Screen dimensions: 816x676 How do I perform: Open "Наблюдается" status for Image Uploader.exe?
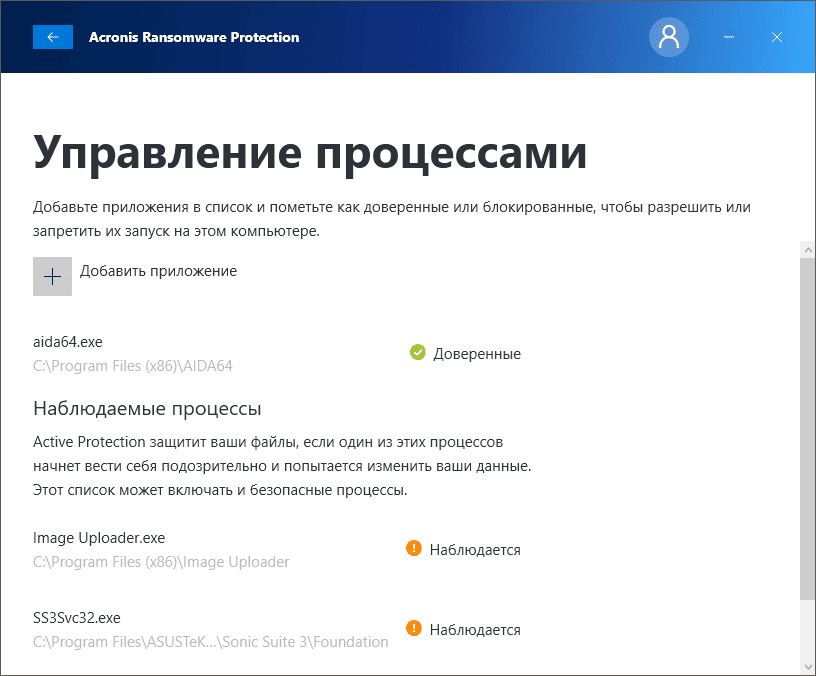[475, 550]
